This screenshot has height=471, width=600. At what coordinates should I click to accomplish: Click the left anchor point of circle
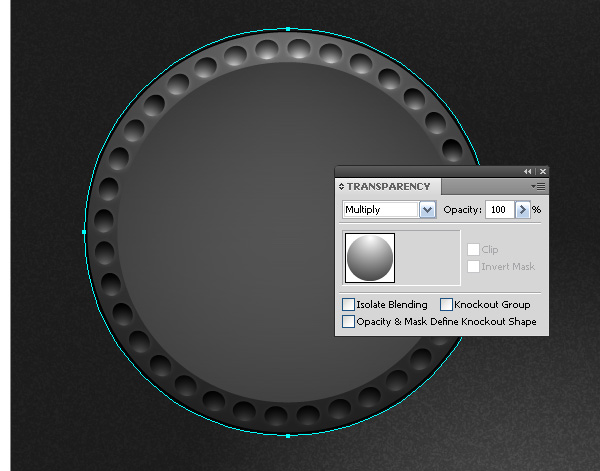84,232
